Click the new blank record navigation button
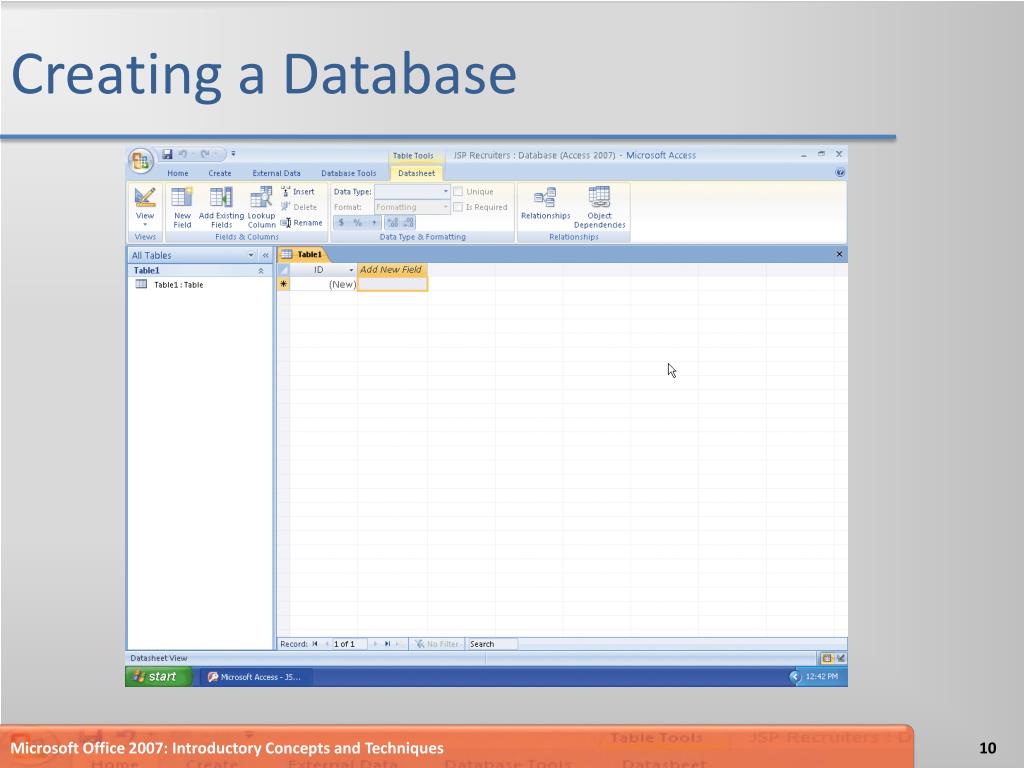Image resolution: width=1024 pixels, height=768 pixels. (398, 644)
